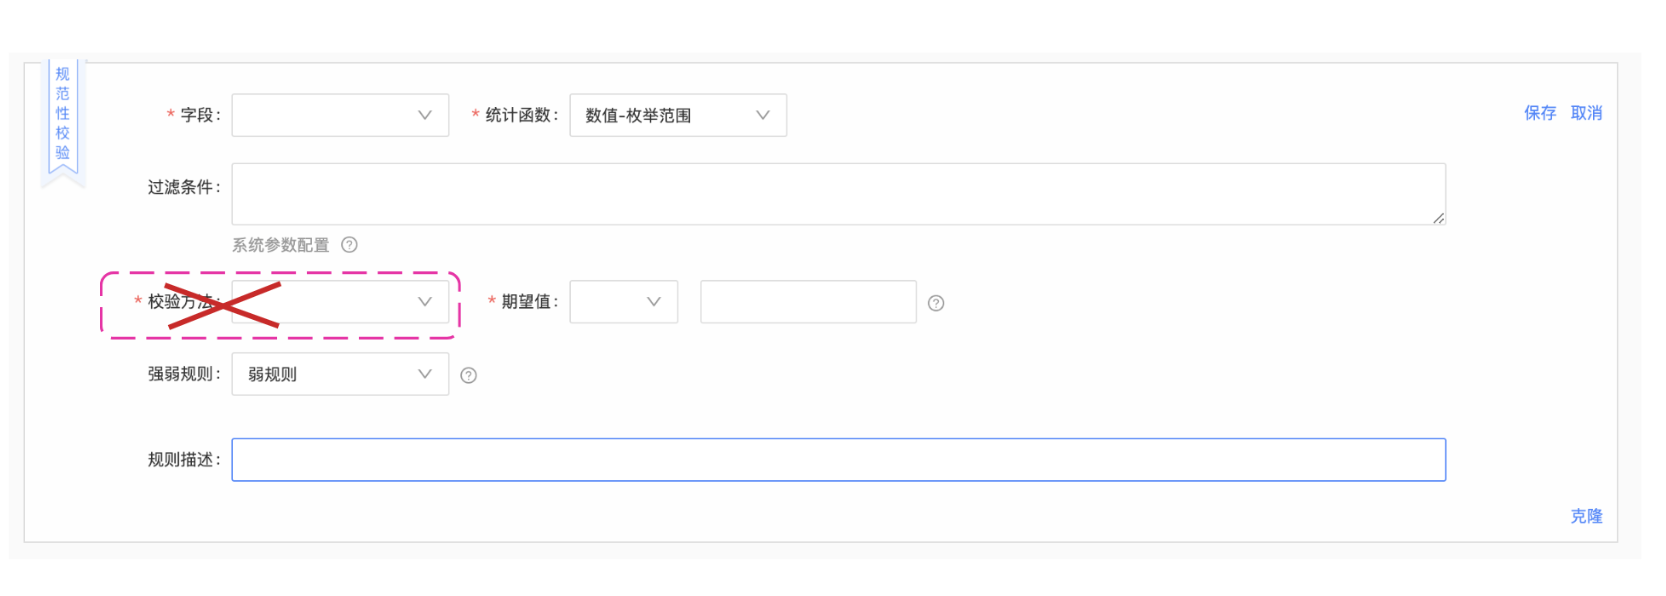Click help icon beside 期望值 input
This screenshot has height=596, width=1666.
[x=936, y=303]
